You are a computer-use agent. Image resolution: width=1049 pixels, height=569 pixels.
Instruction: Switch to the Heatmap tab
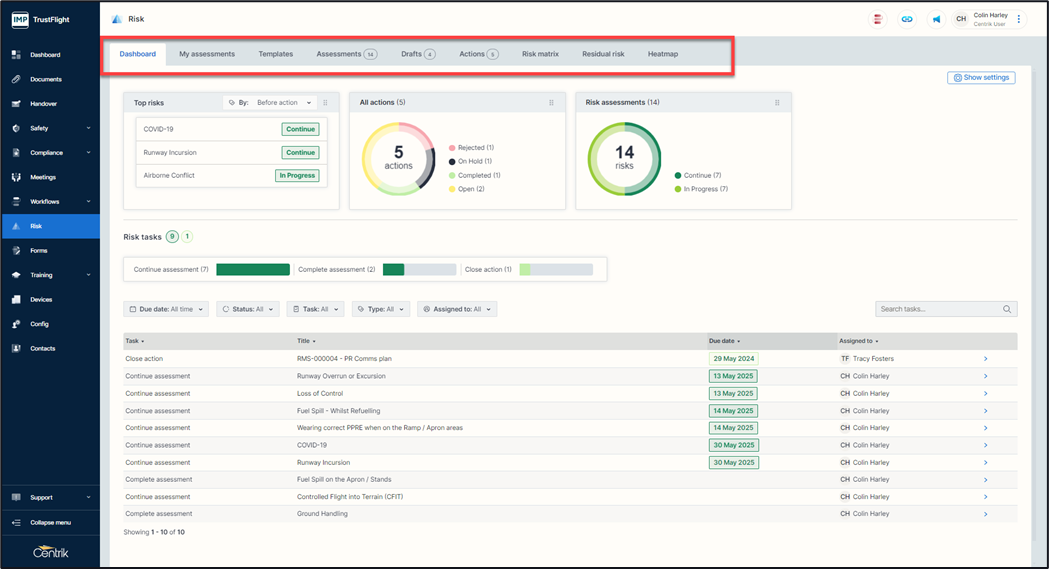662,54
